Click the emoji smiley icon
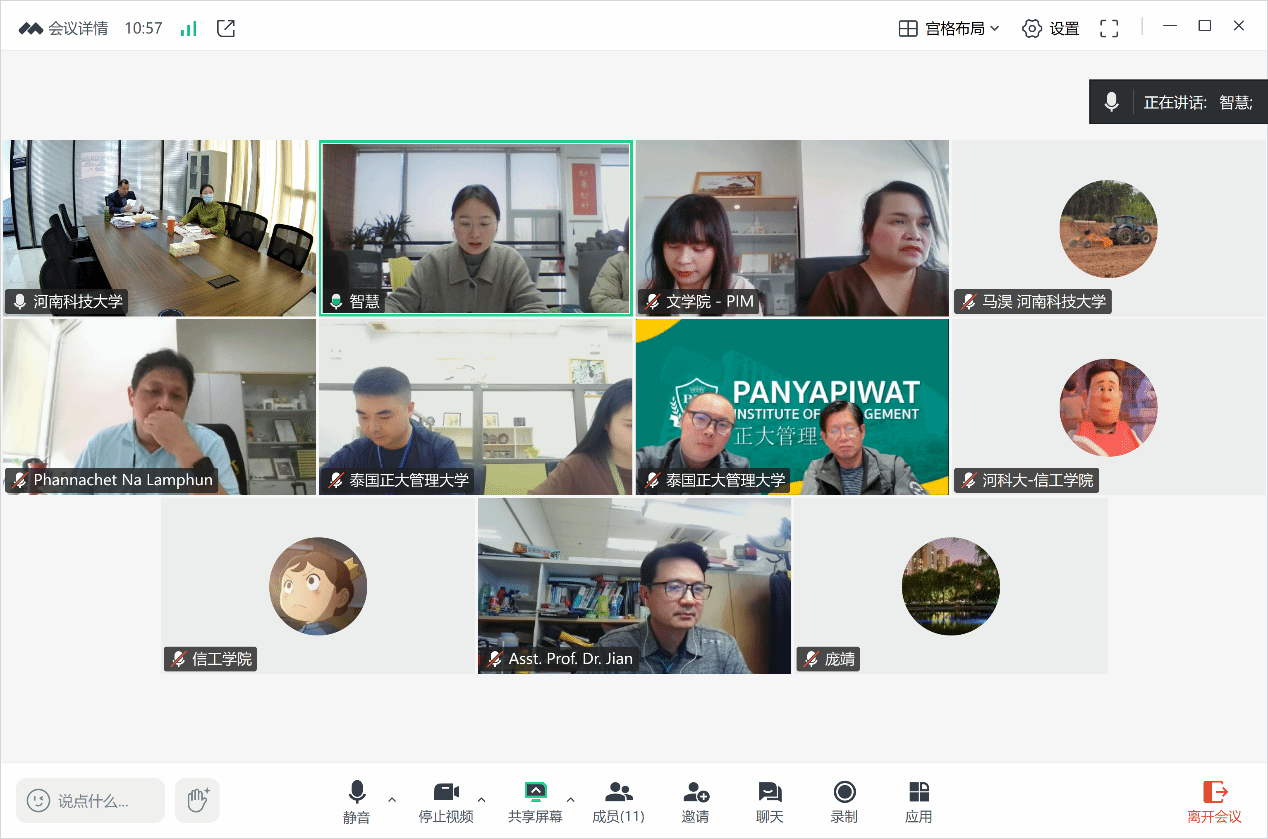 [38, 800]
